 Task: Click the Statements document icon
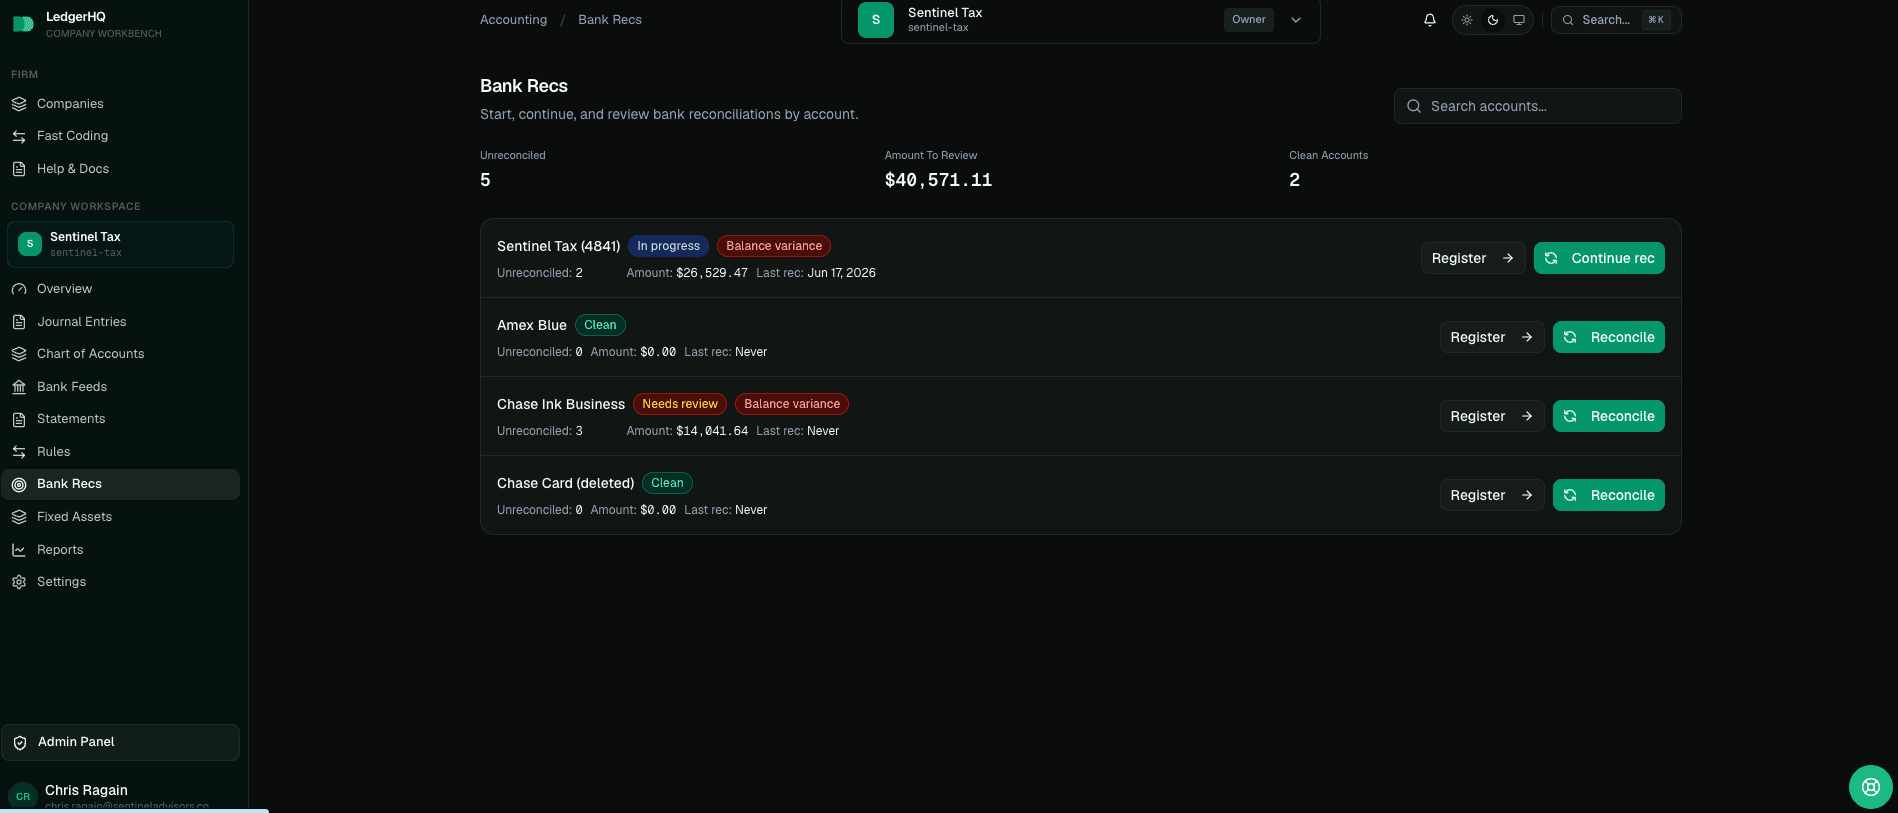(19, 419)
